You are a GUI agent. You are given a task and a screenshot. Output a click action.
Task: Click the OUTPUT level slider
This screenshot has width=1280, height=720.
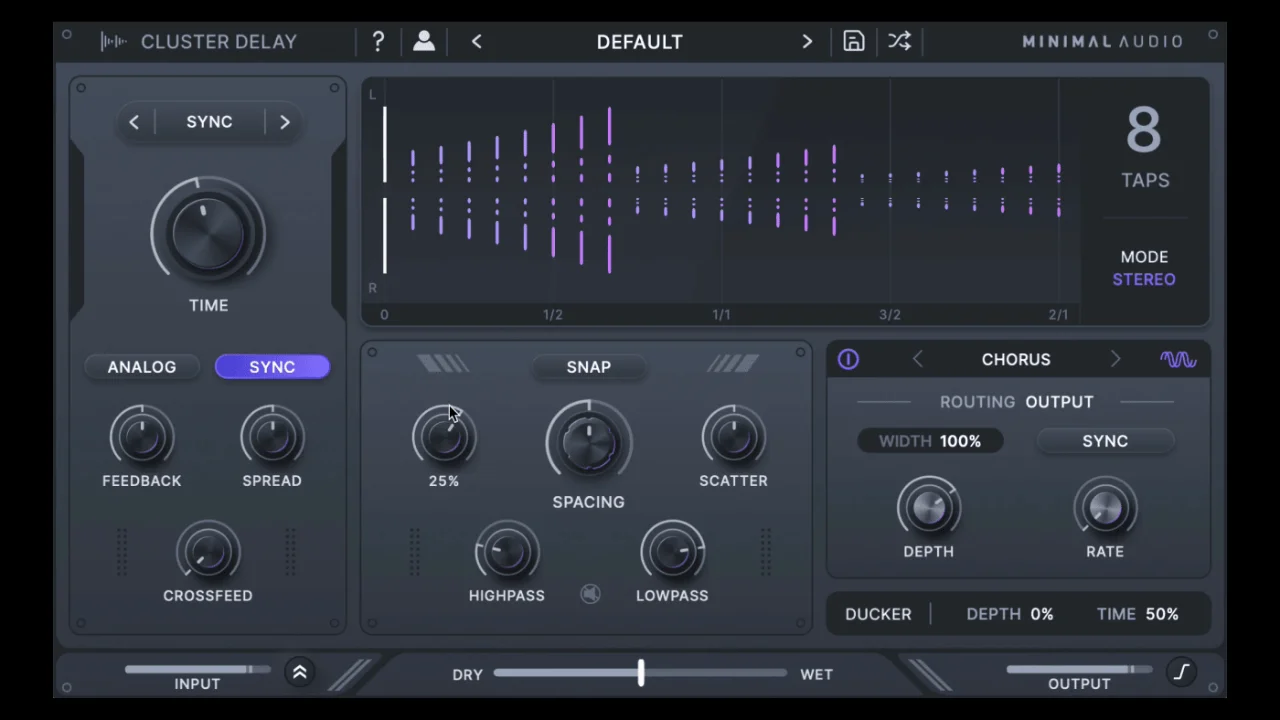click(x=1079, y=669)
